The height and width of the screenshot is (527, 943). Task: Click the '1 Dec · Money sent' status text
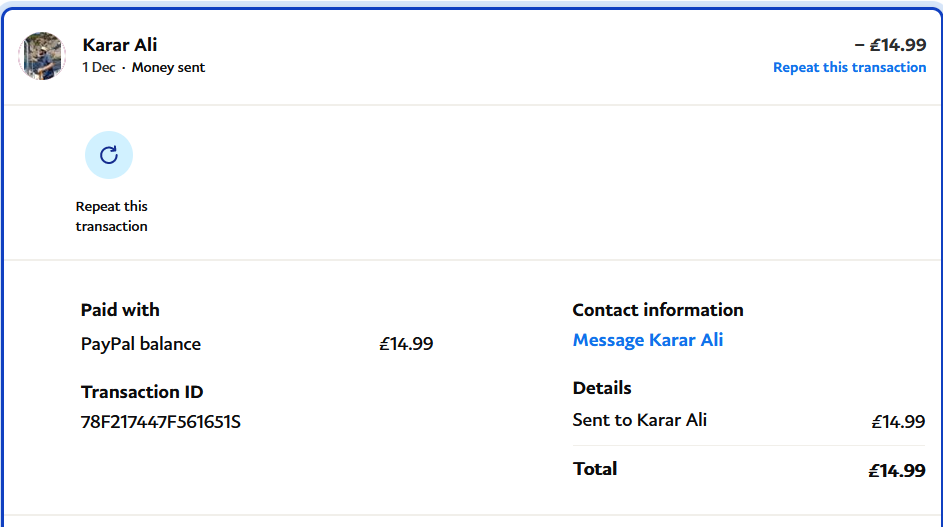click(x=143, y=68)
